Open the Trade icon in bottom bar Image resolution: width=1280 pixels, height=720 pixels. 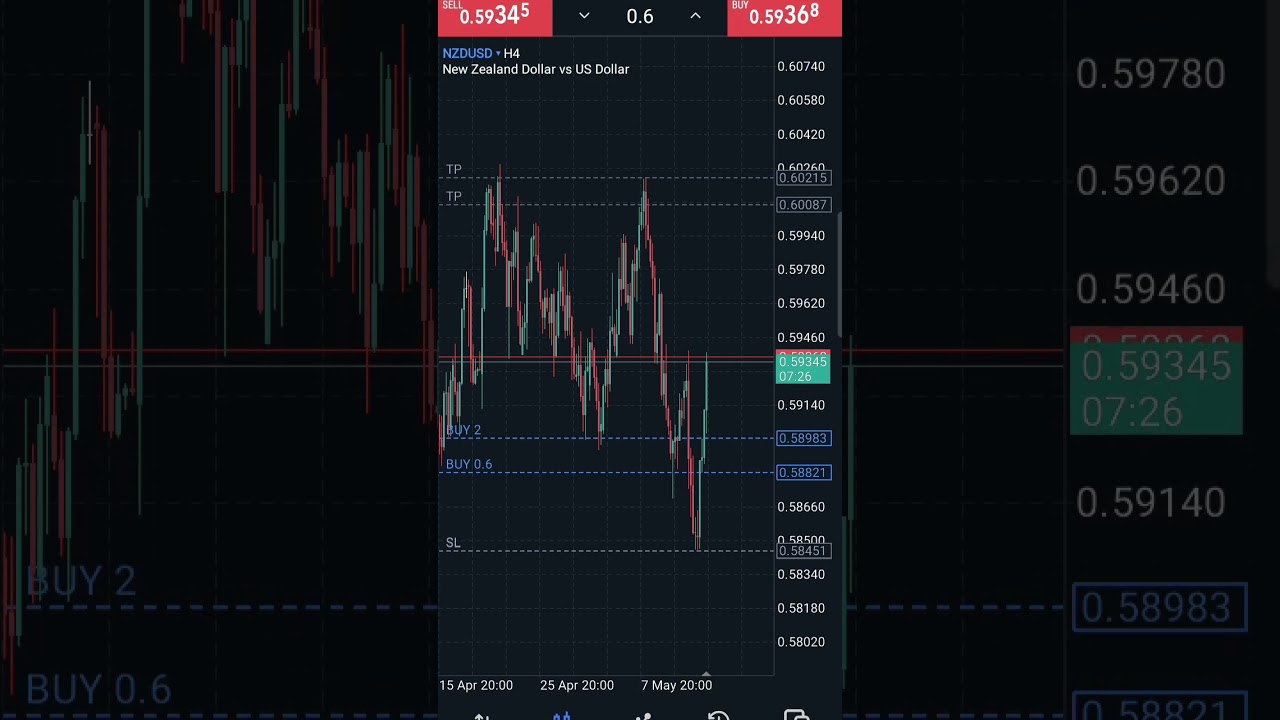coord(641,716)
